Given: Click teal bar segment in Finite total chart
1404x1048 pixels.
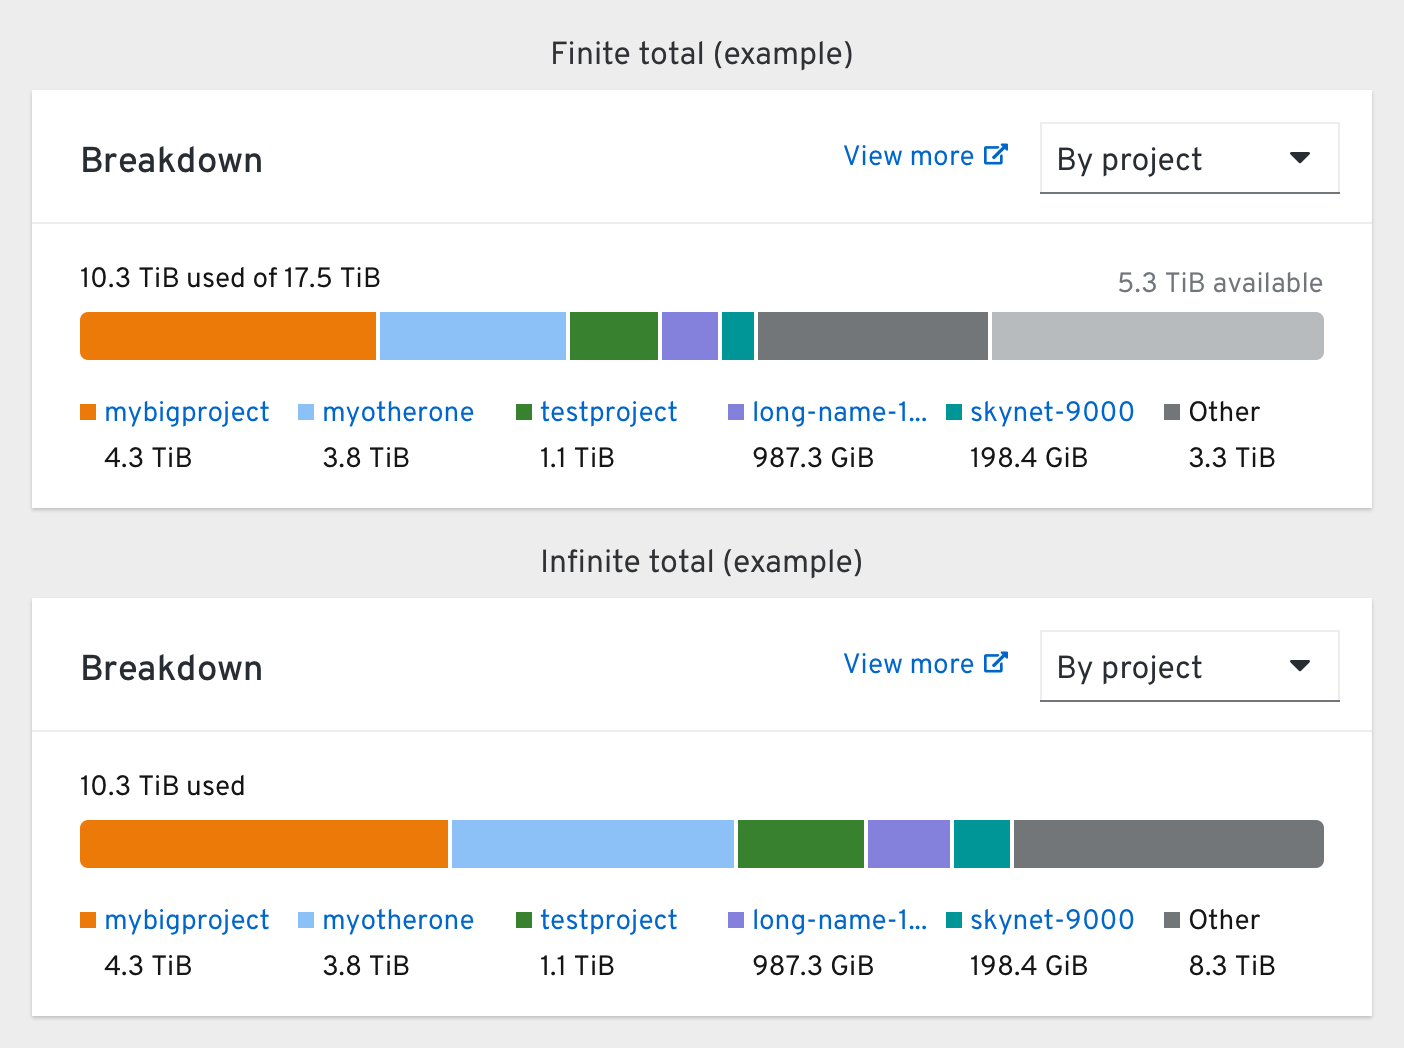Looking at the screenshot, I should point(738,336).
